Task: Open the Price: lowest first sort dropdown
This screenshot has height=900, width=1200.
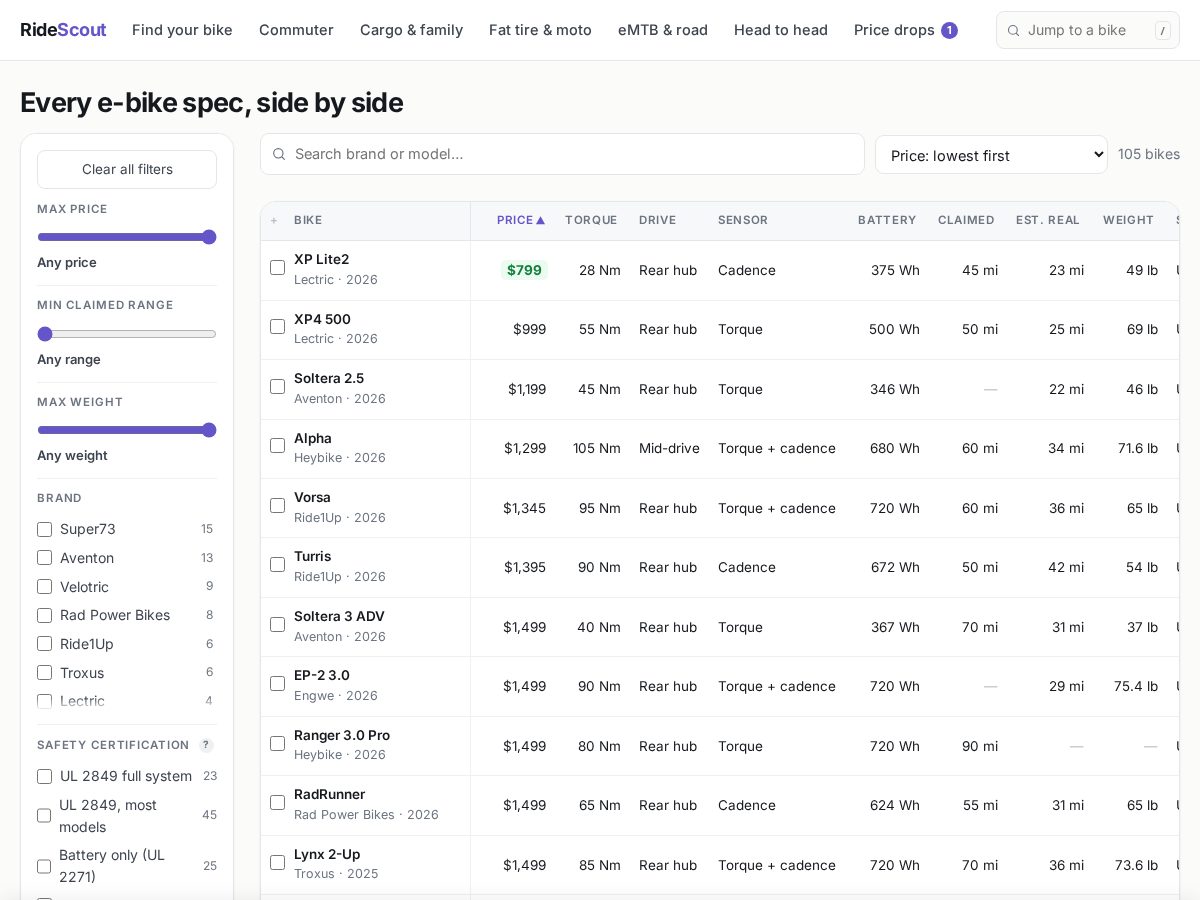Action: click(991, 155)
